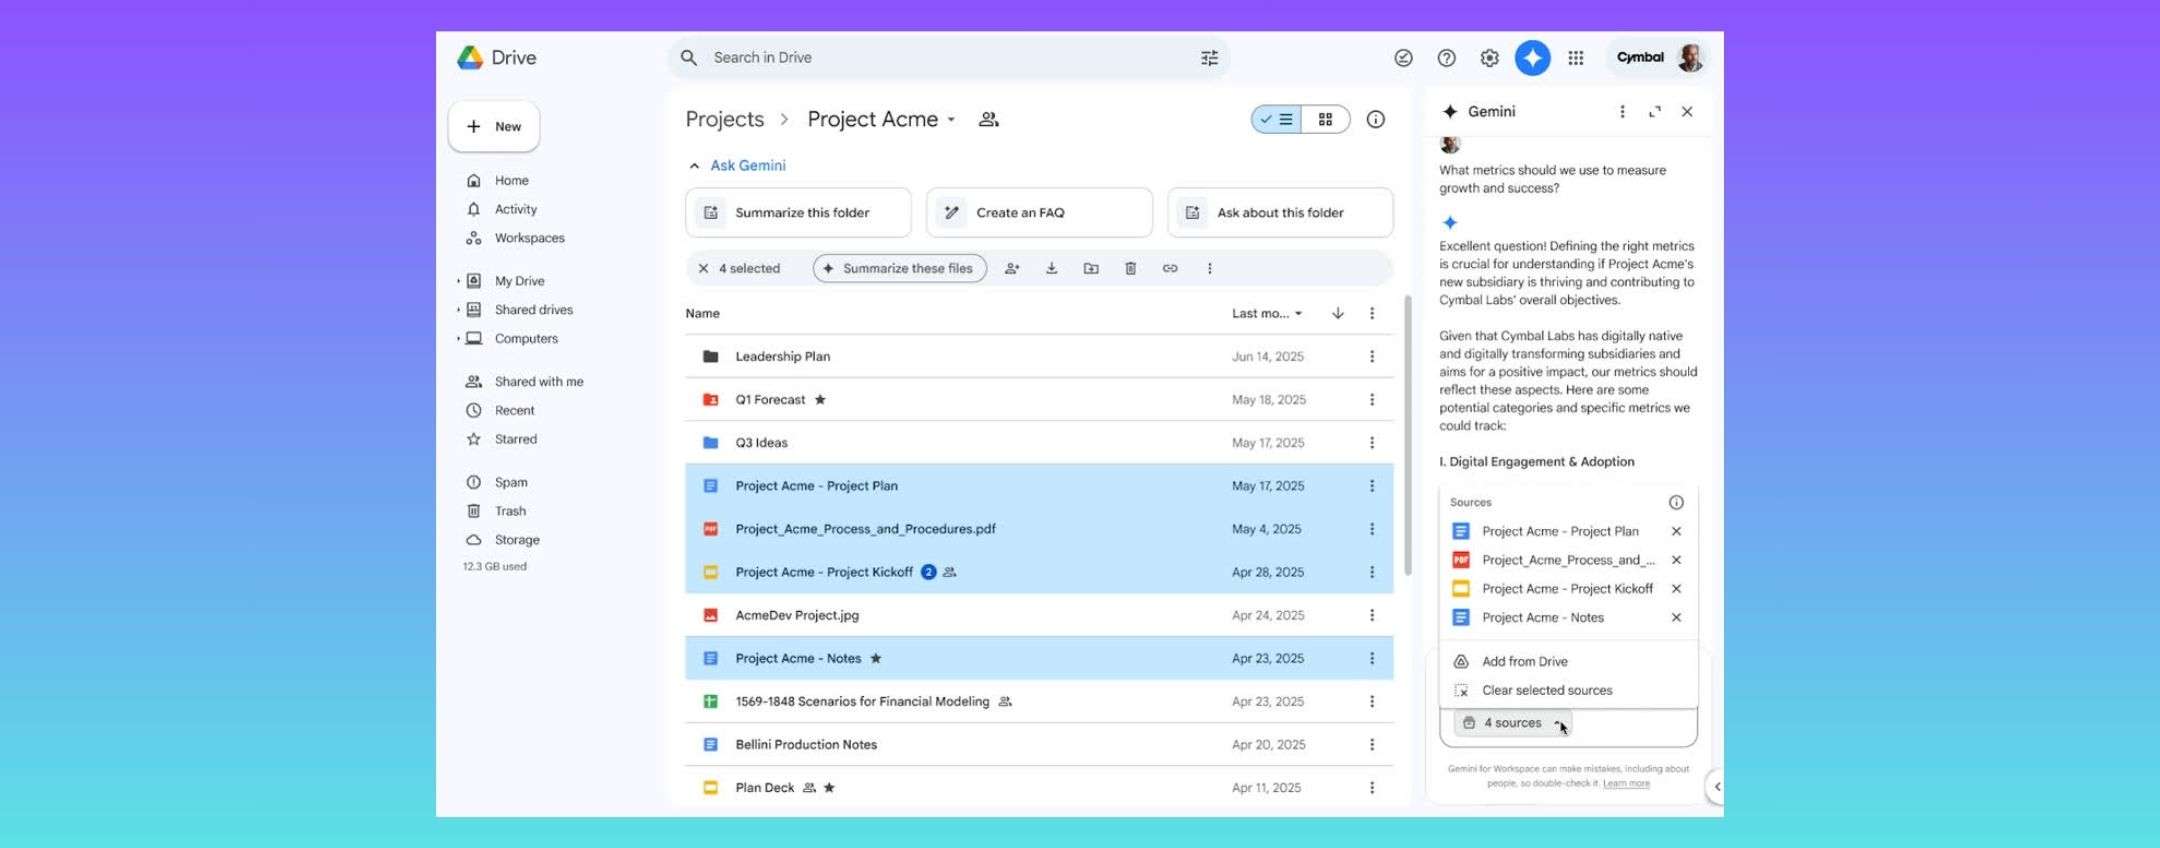Image resolution: width=2160 pixels, height=848 pixels.
Task: Choose Clear selected sources option
Action: click(1546, 691)
